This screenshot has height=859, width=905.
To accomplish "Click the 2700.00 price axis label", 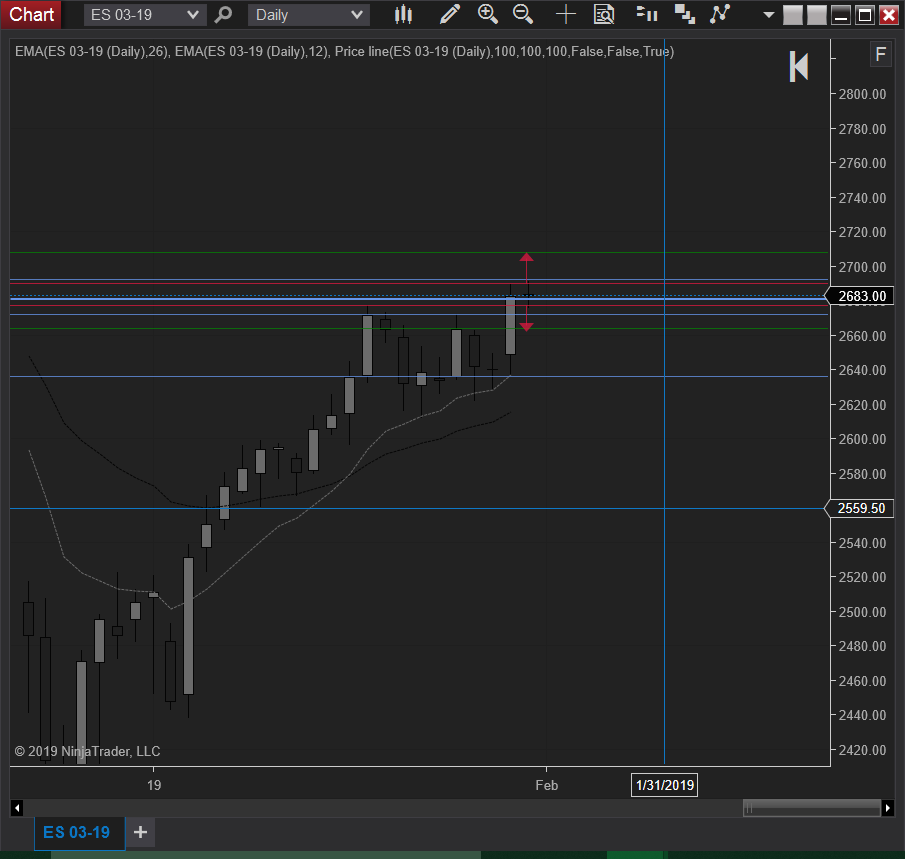I will (x=862, y=267).
